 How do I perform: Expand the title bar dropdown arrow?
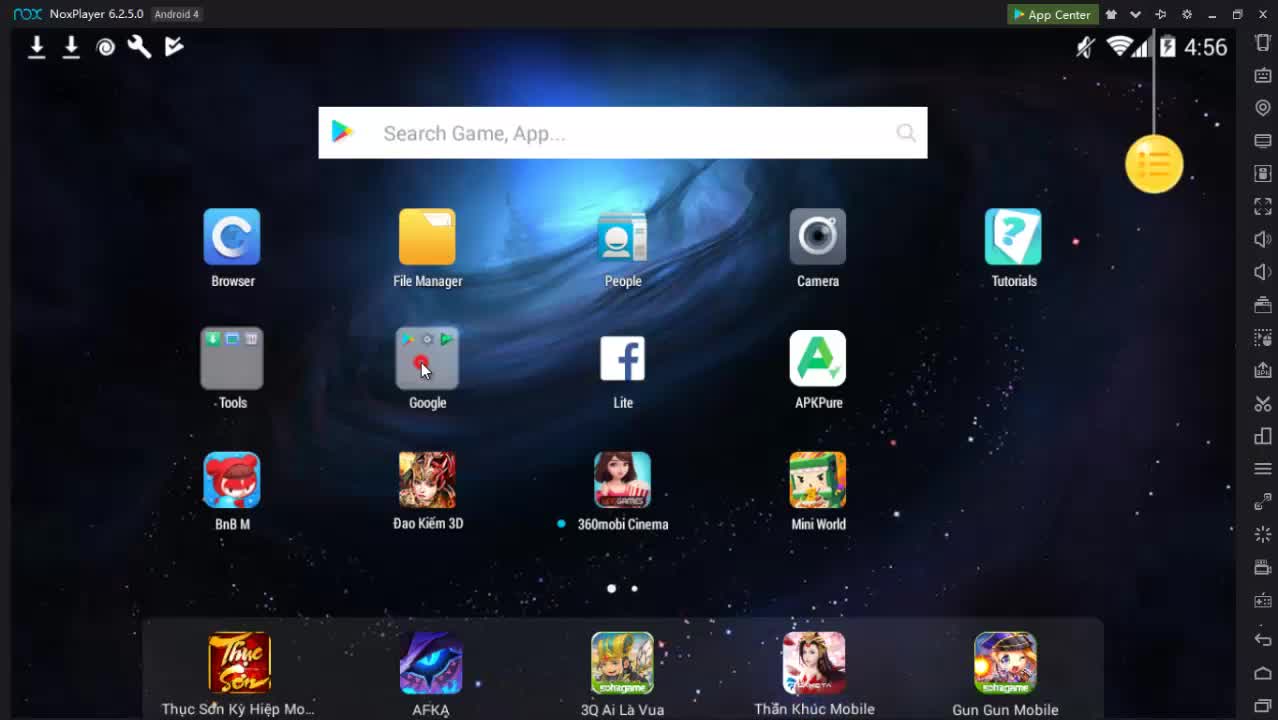[x=1135, y=14]
